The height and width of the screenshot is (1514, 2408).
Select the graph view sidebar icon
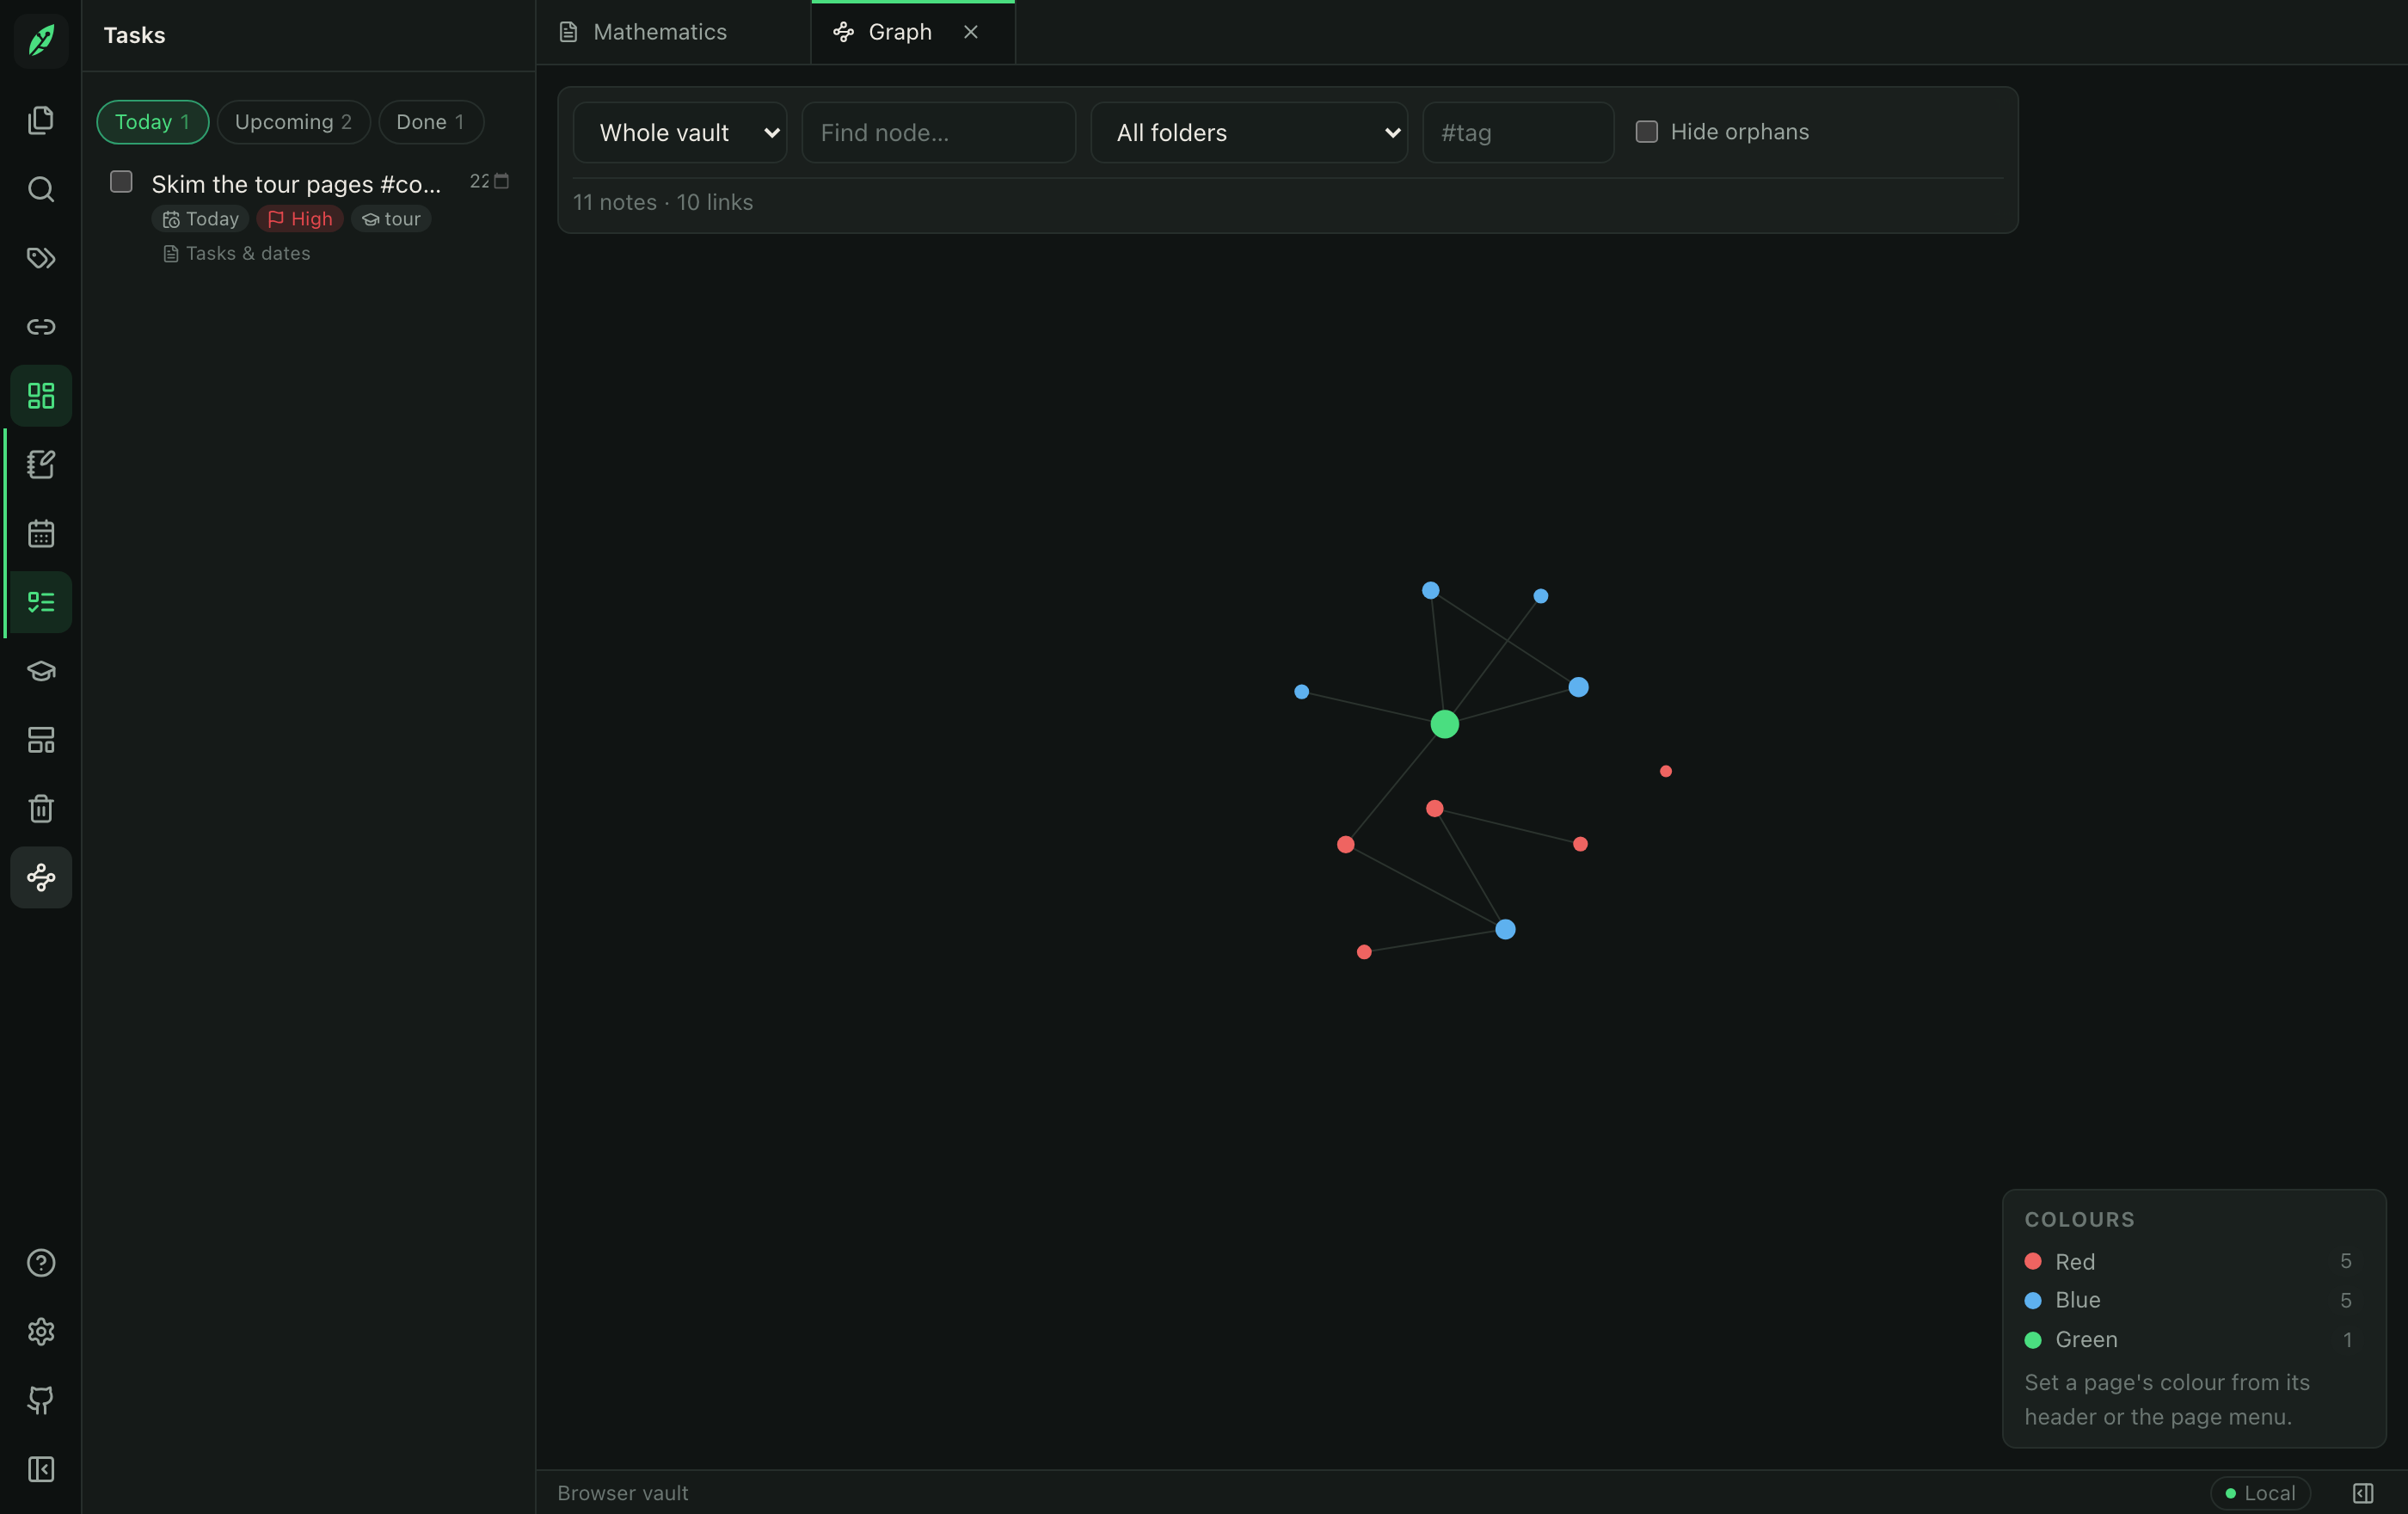pyautogui.click(x=41, y=877)
